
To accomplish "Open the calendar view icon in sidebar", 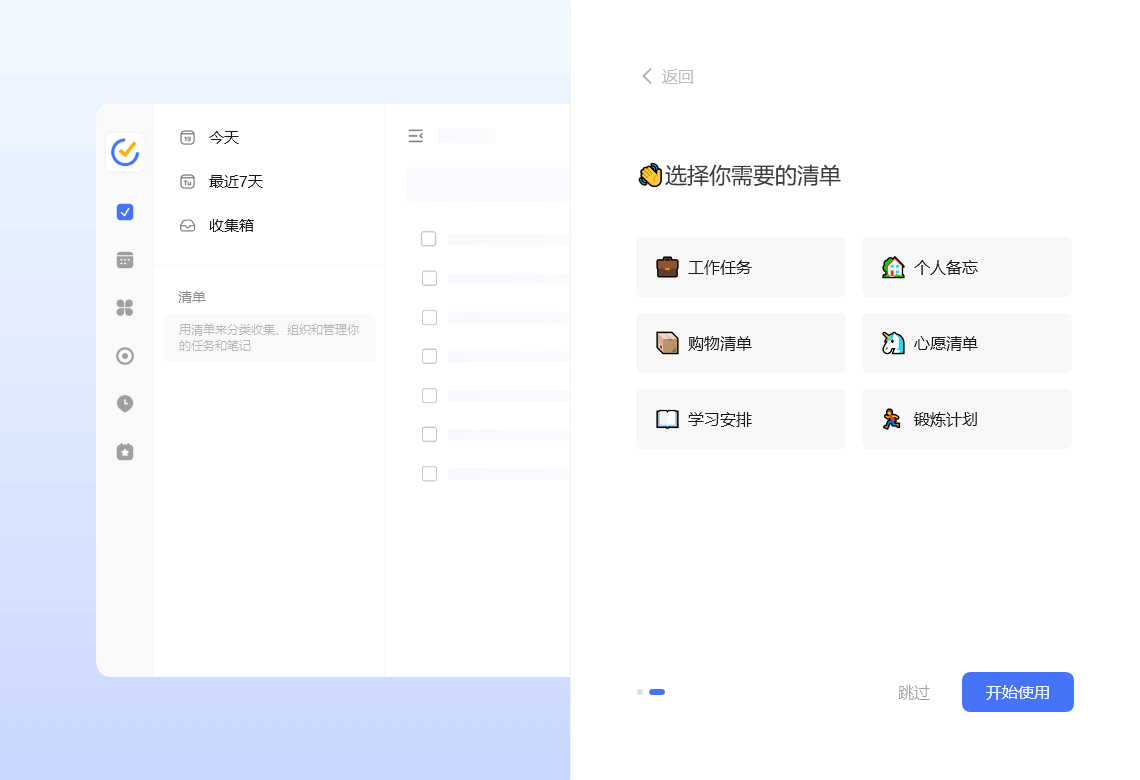I will pyautogui.click(x=125, y=260).
